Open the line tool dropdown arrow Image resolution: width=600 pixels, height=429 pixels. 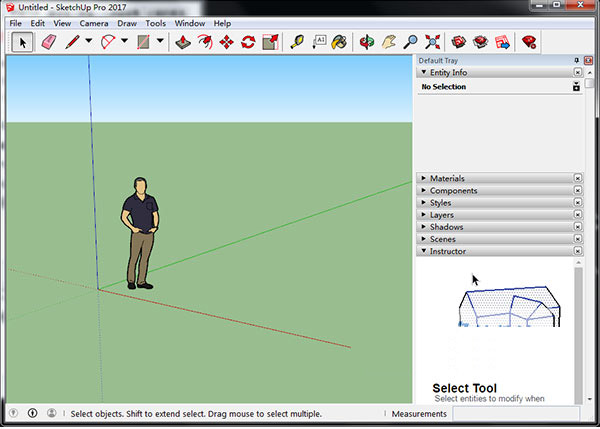[88, 42]
